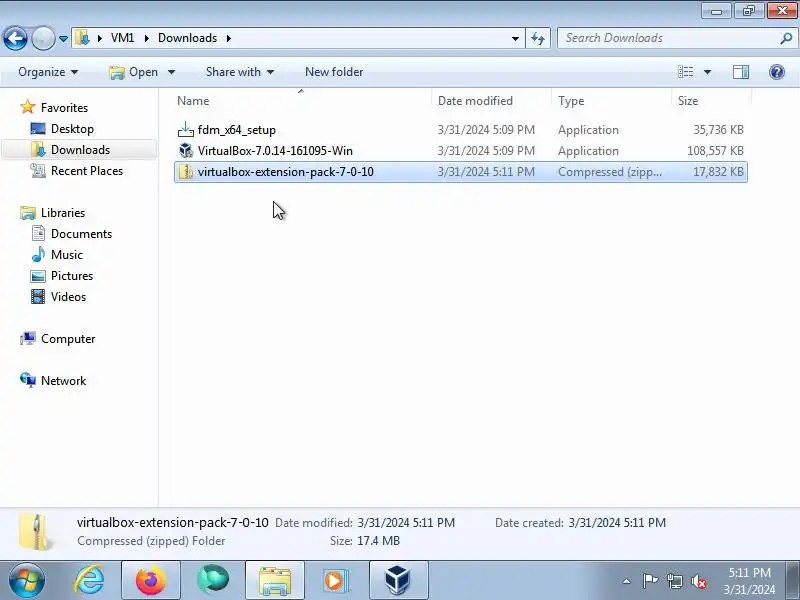This screenshot has height=600, width=800.
Task: Expand the Open button dropdown arrow
Action: coord(171,72)
